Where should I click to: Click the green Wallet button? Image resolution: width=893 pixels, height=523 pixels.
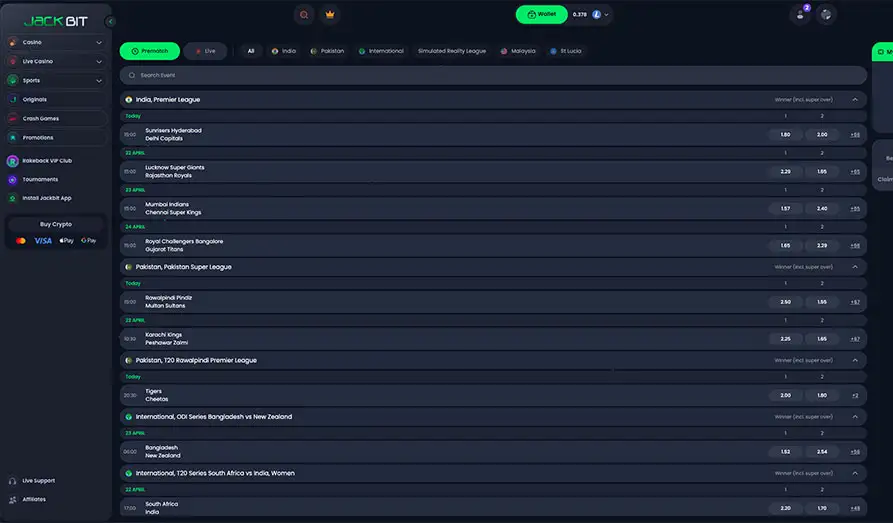pyautogui.click(x=542, y=15)
